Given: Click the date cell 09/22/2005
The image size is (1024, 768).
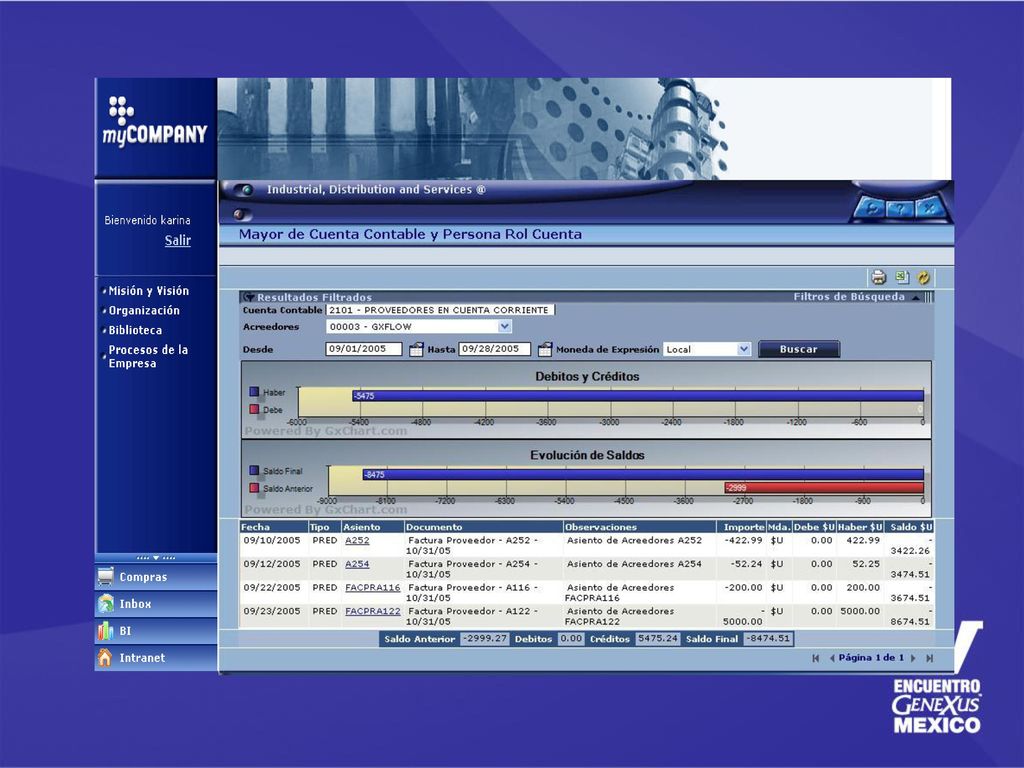Looking at the screenshot, I should tap(272, 588).
